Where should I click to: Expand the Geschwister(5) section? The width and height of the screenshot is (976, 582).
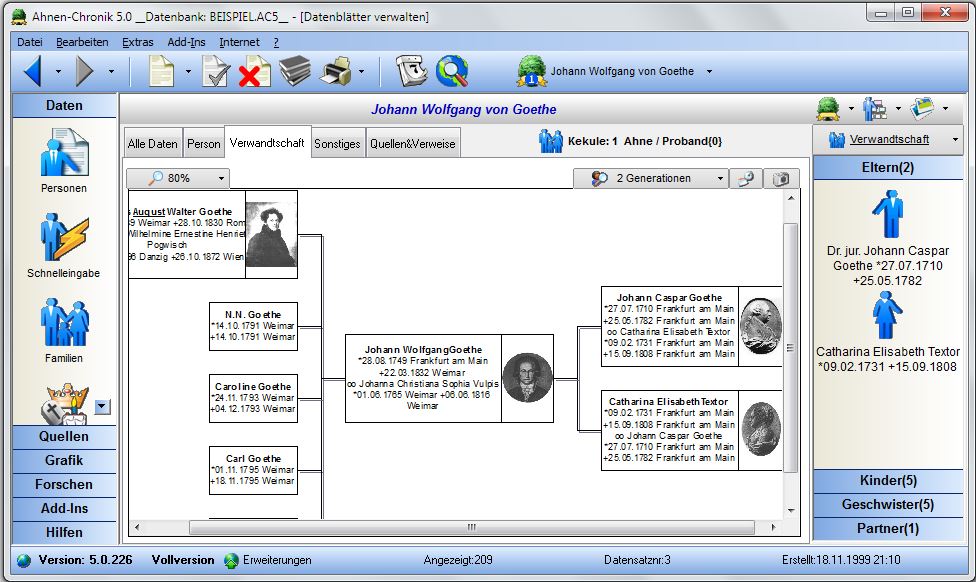(x=888, y=504)
